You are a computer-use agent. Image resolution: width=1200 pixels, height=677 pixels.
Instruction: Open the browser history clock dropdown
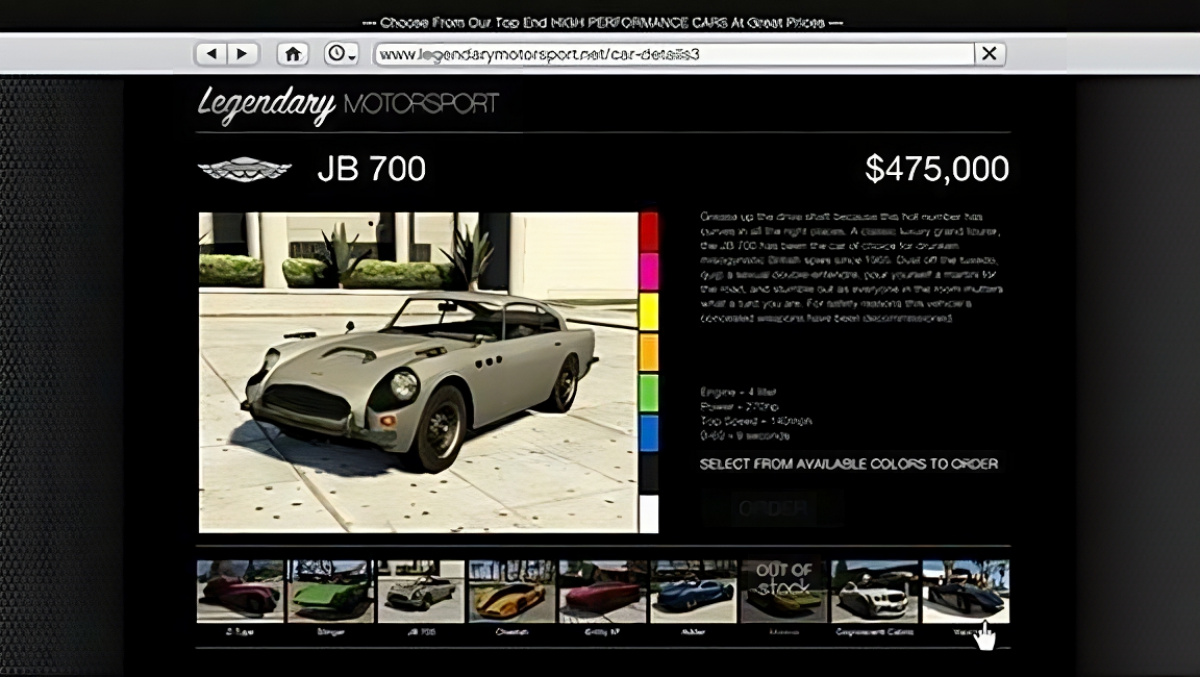[341, 54]
